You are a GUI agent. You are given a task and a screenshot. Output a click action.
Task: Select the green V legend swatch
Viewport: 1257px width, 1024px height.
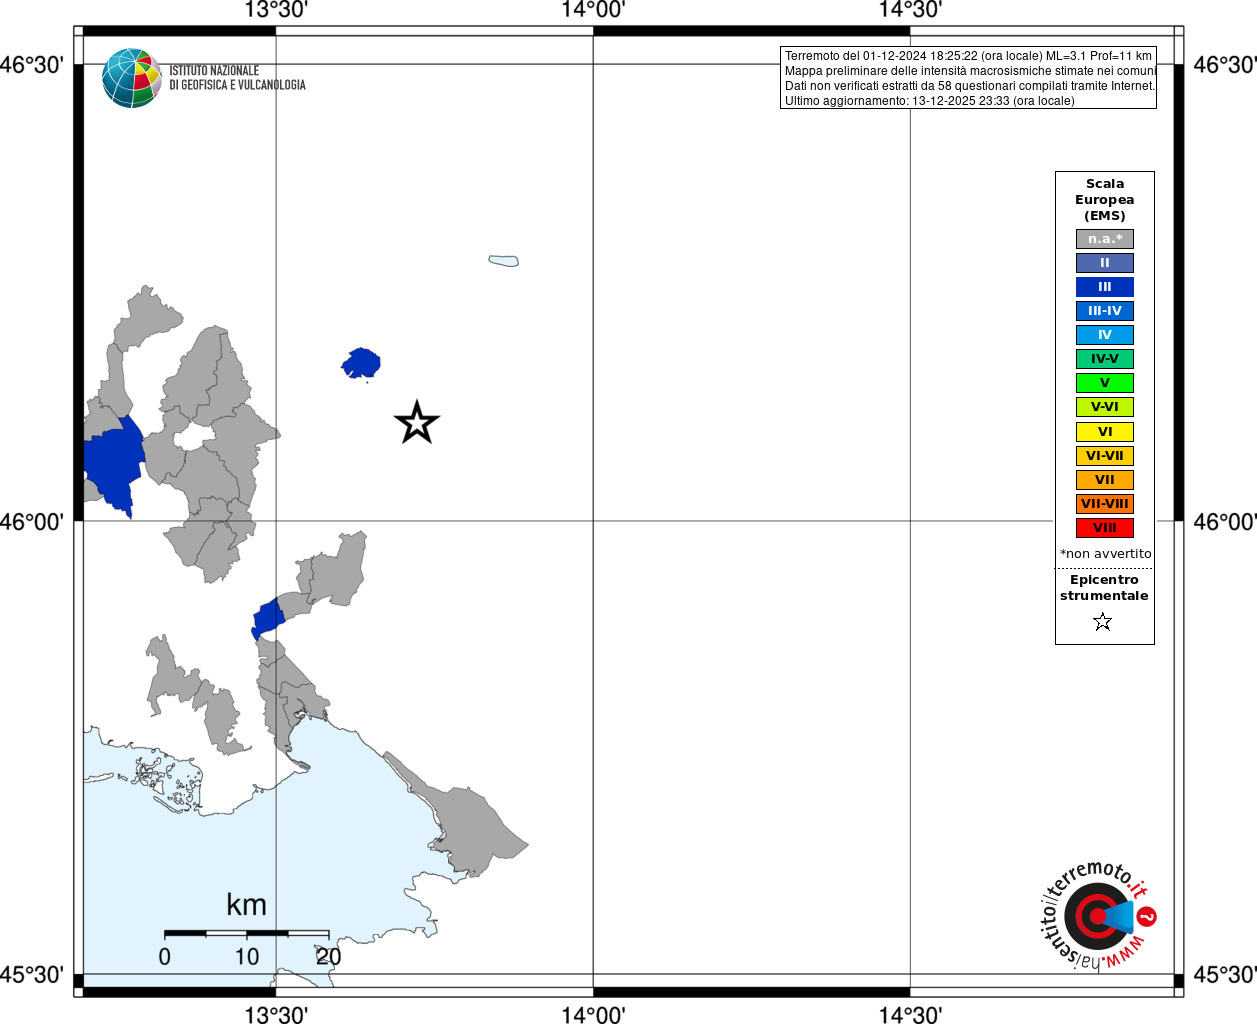tap(1105, 383)
